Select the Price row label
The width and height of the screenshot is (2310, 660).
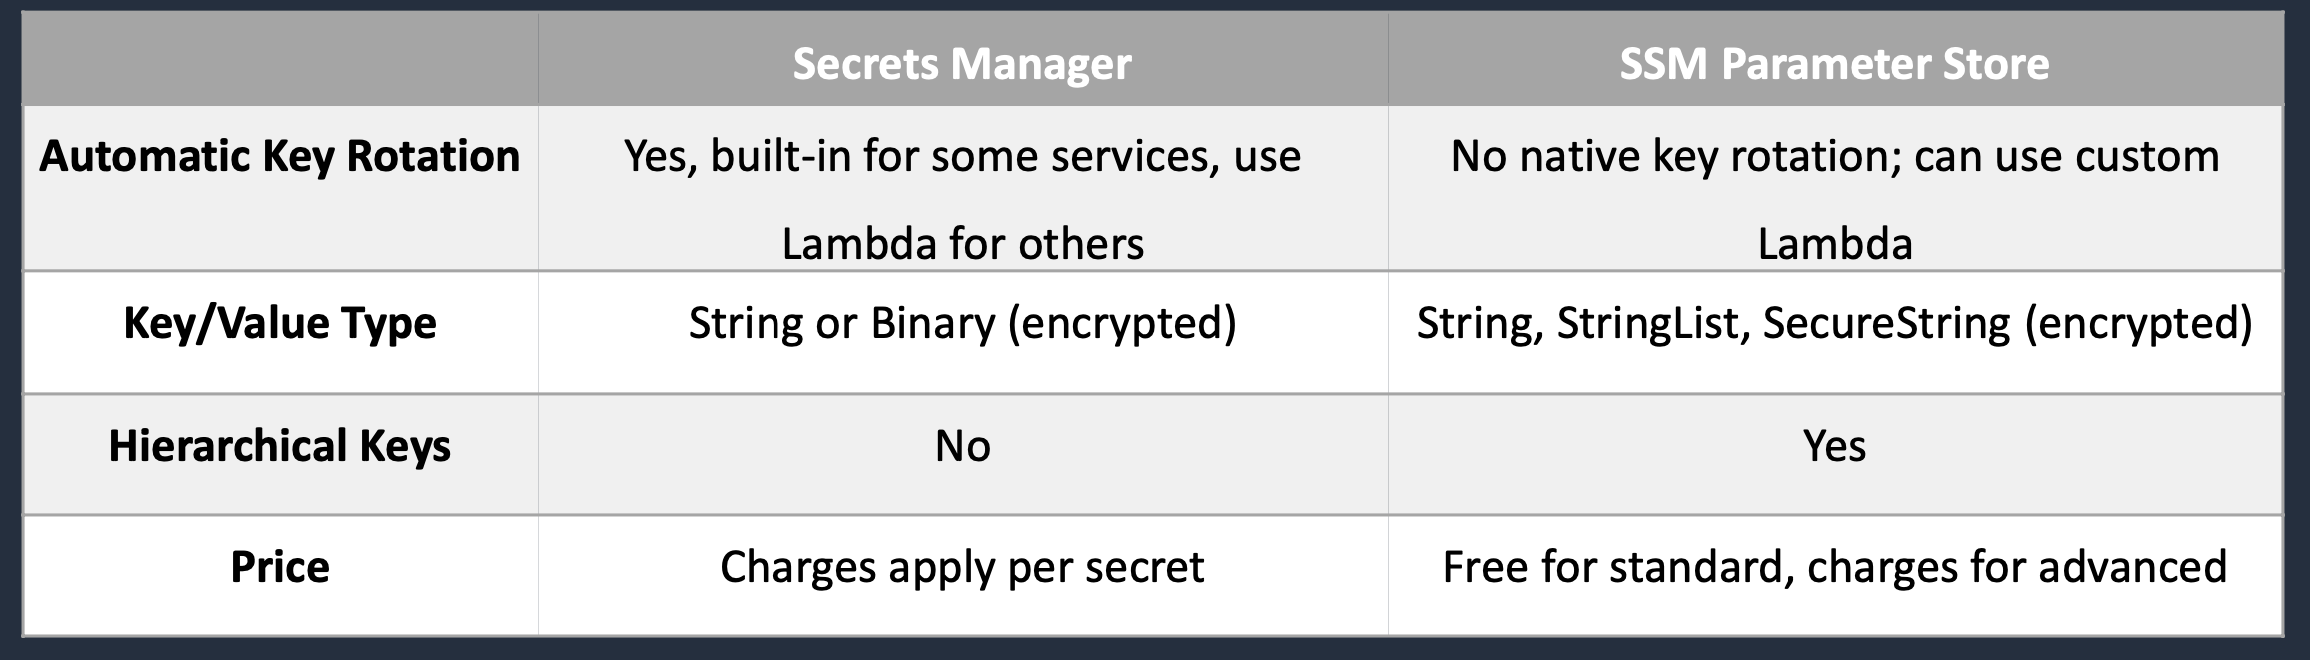pyautogui.click(x=280, y=567)
